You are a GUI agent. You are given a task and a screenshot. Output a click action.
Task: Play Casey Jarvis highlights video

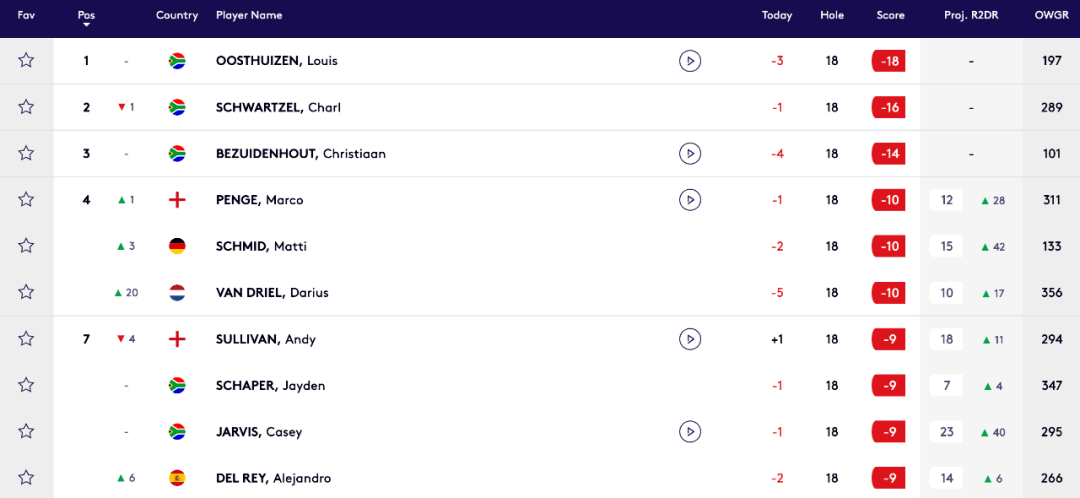click(x=689, y=432)
